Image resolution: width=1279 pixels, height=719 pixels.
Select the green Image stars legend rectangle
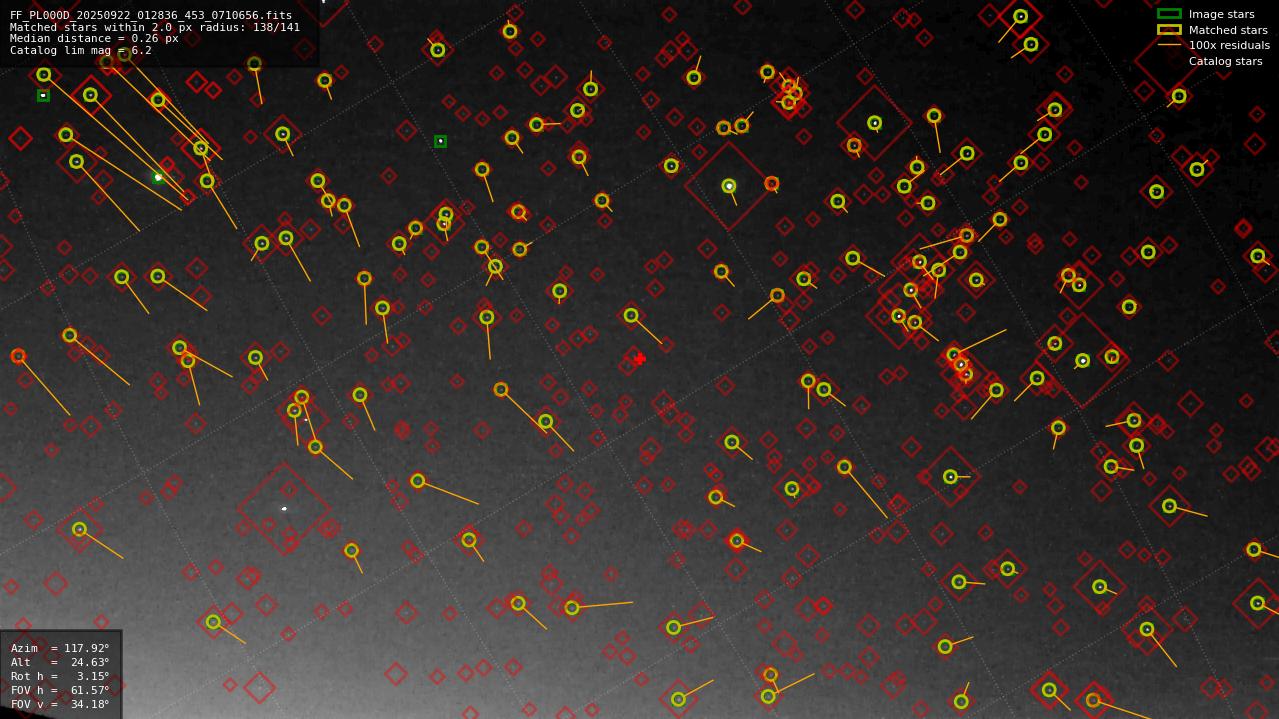[x=1169, y=14]
